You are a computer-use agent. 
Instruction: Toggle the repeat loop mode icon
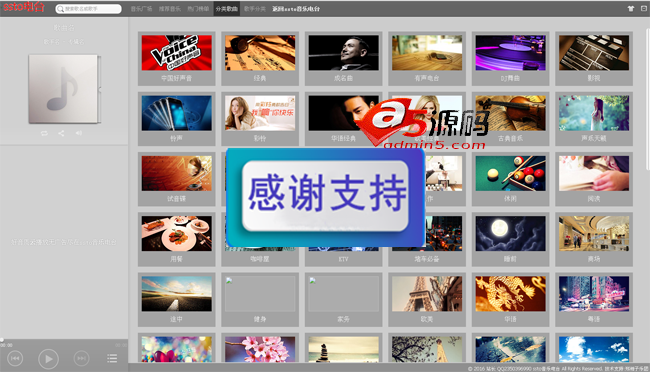tap(44, 133)
